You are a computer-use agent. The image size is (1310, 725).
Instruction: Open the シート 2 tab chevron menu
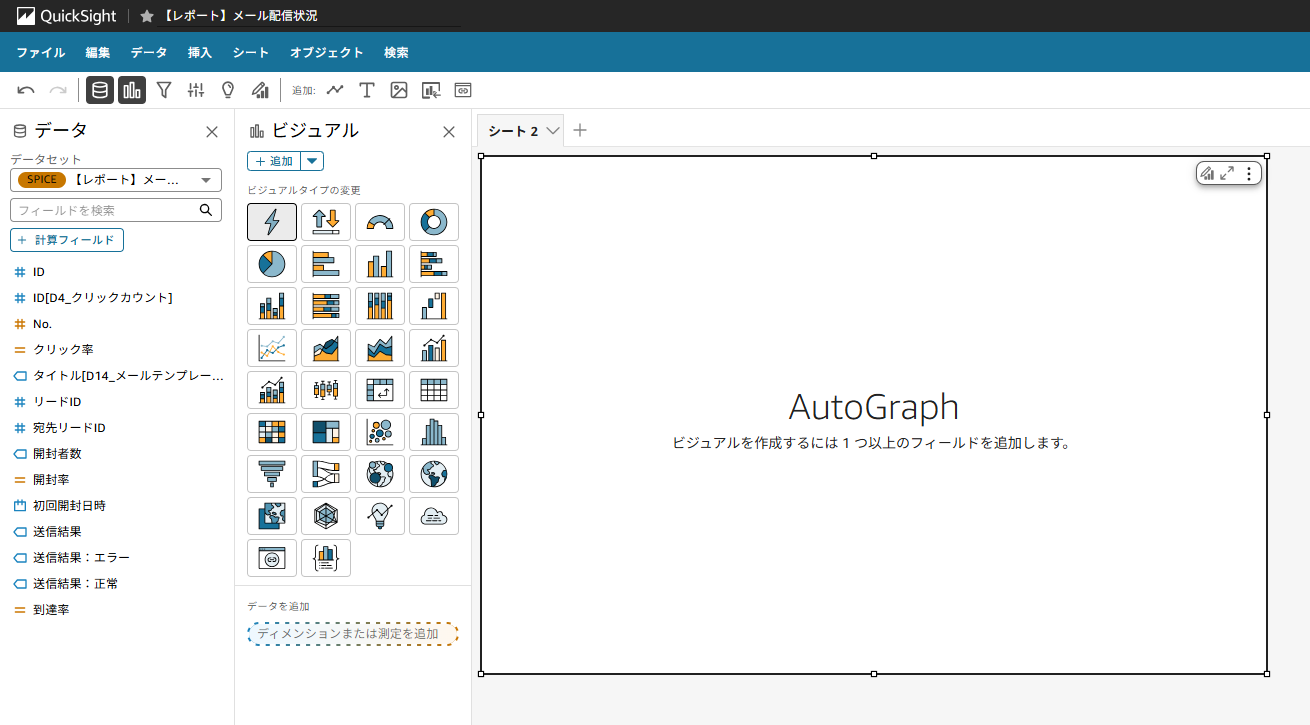pyautogui.click(x=552, y=131)
